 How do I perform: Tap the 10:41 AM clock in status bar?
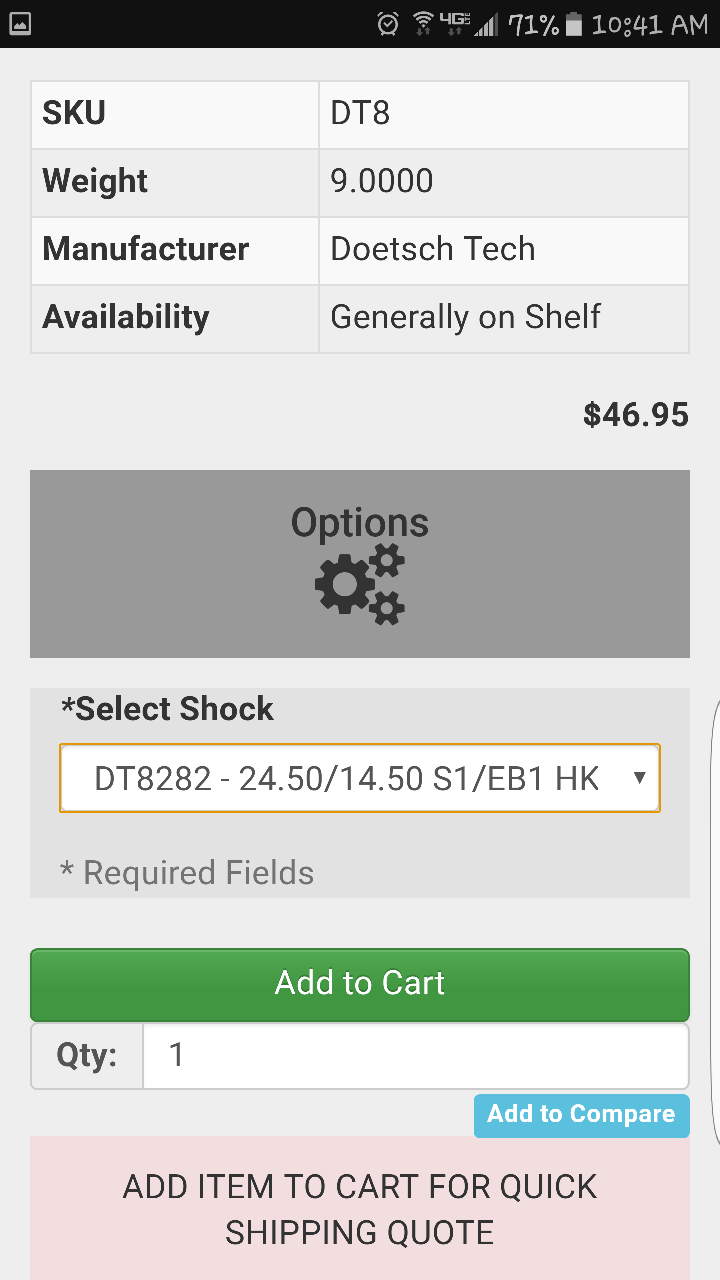649,25
